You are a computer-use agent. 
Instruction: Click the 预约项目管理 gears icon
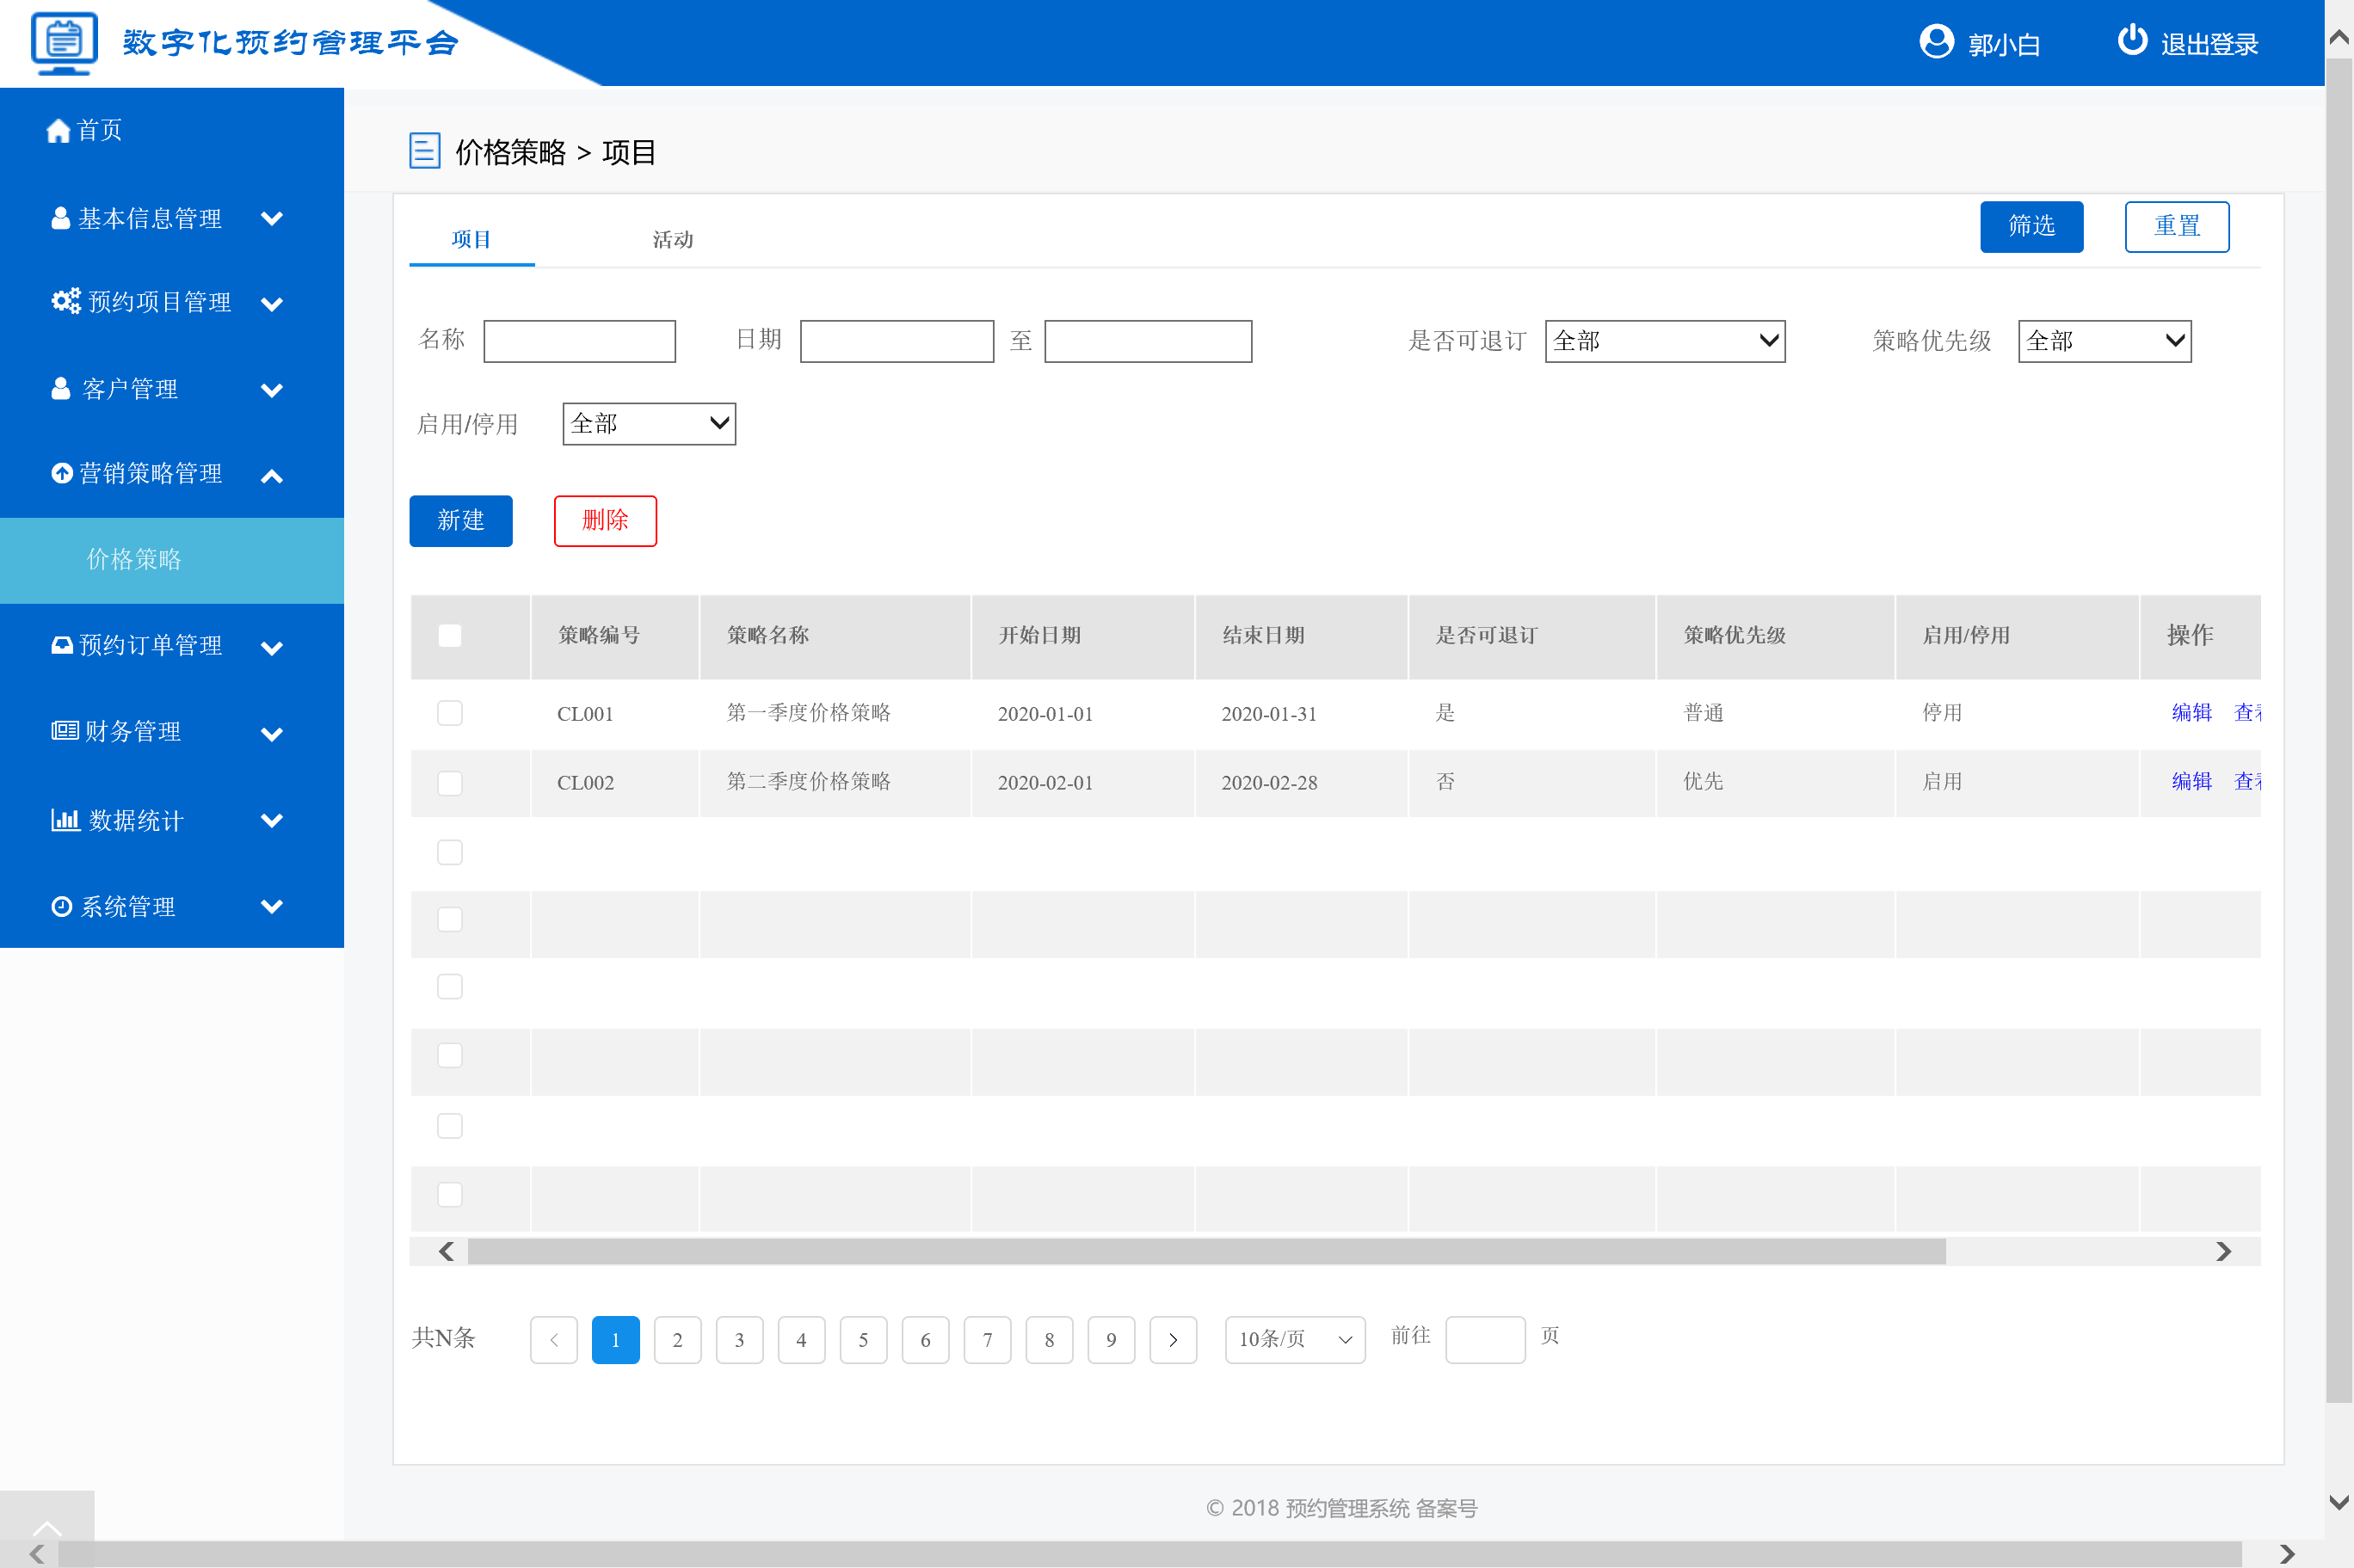(66, 301)
